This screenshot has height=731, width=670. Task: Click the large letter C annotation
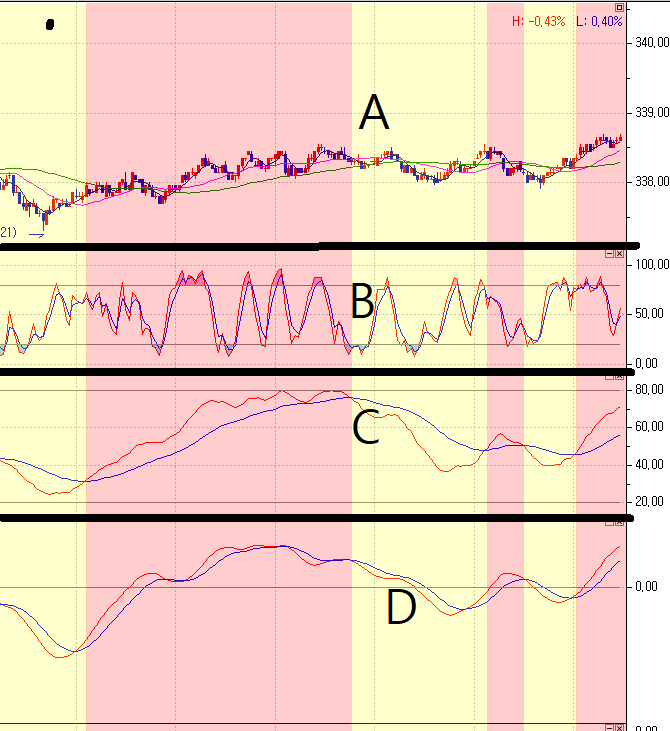click(365, 428)
